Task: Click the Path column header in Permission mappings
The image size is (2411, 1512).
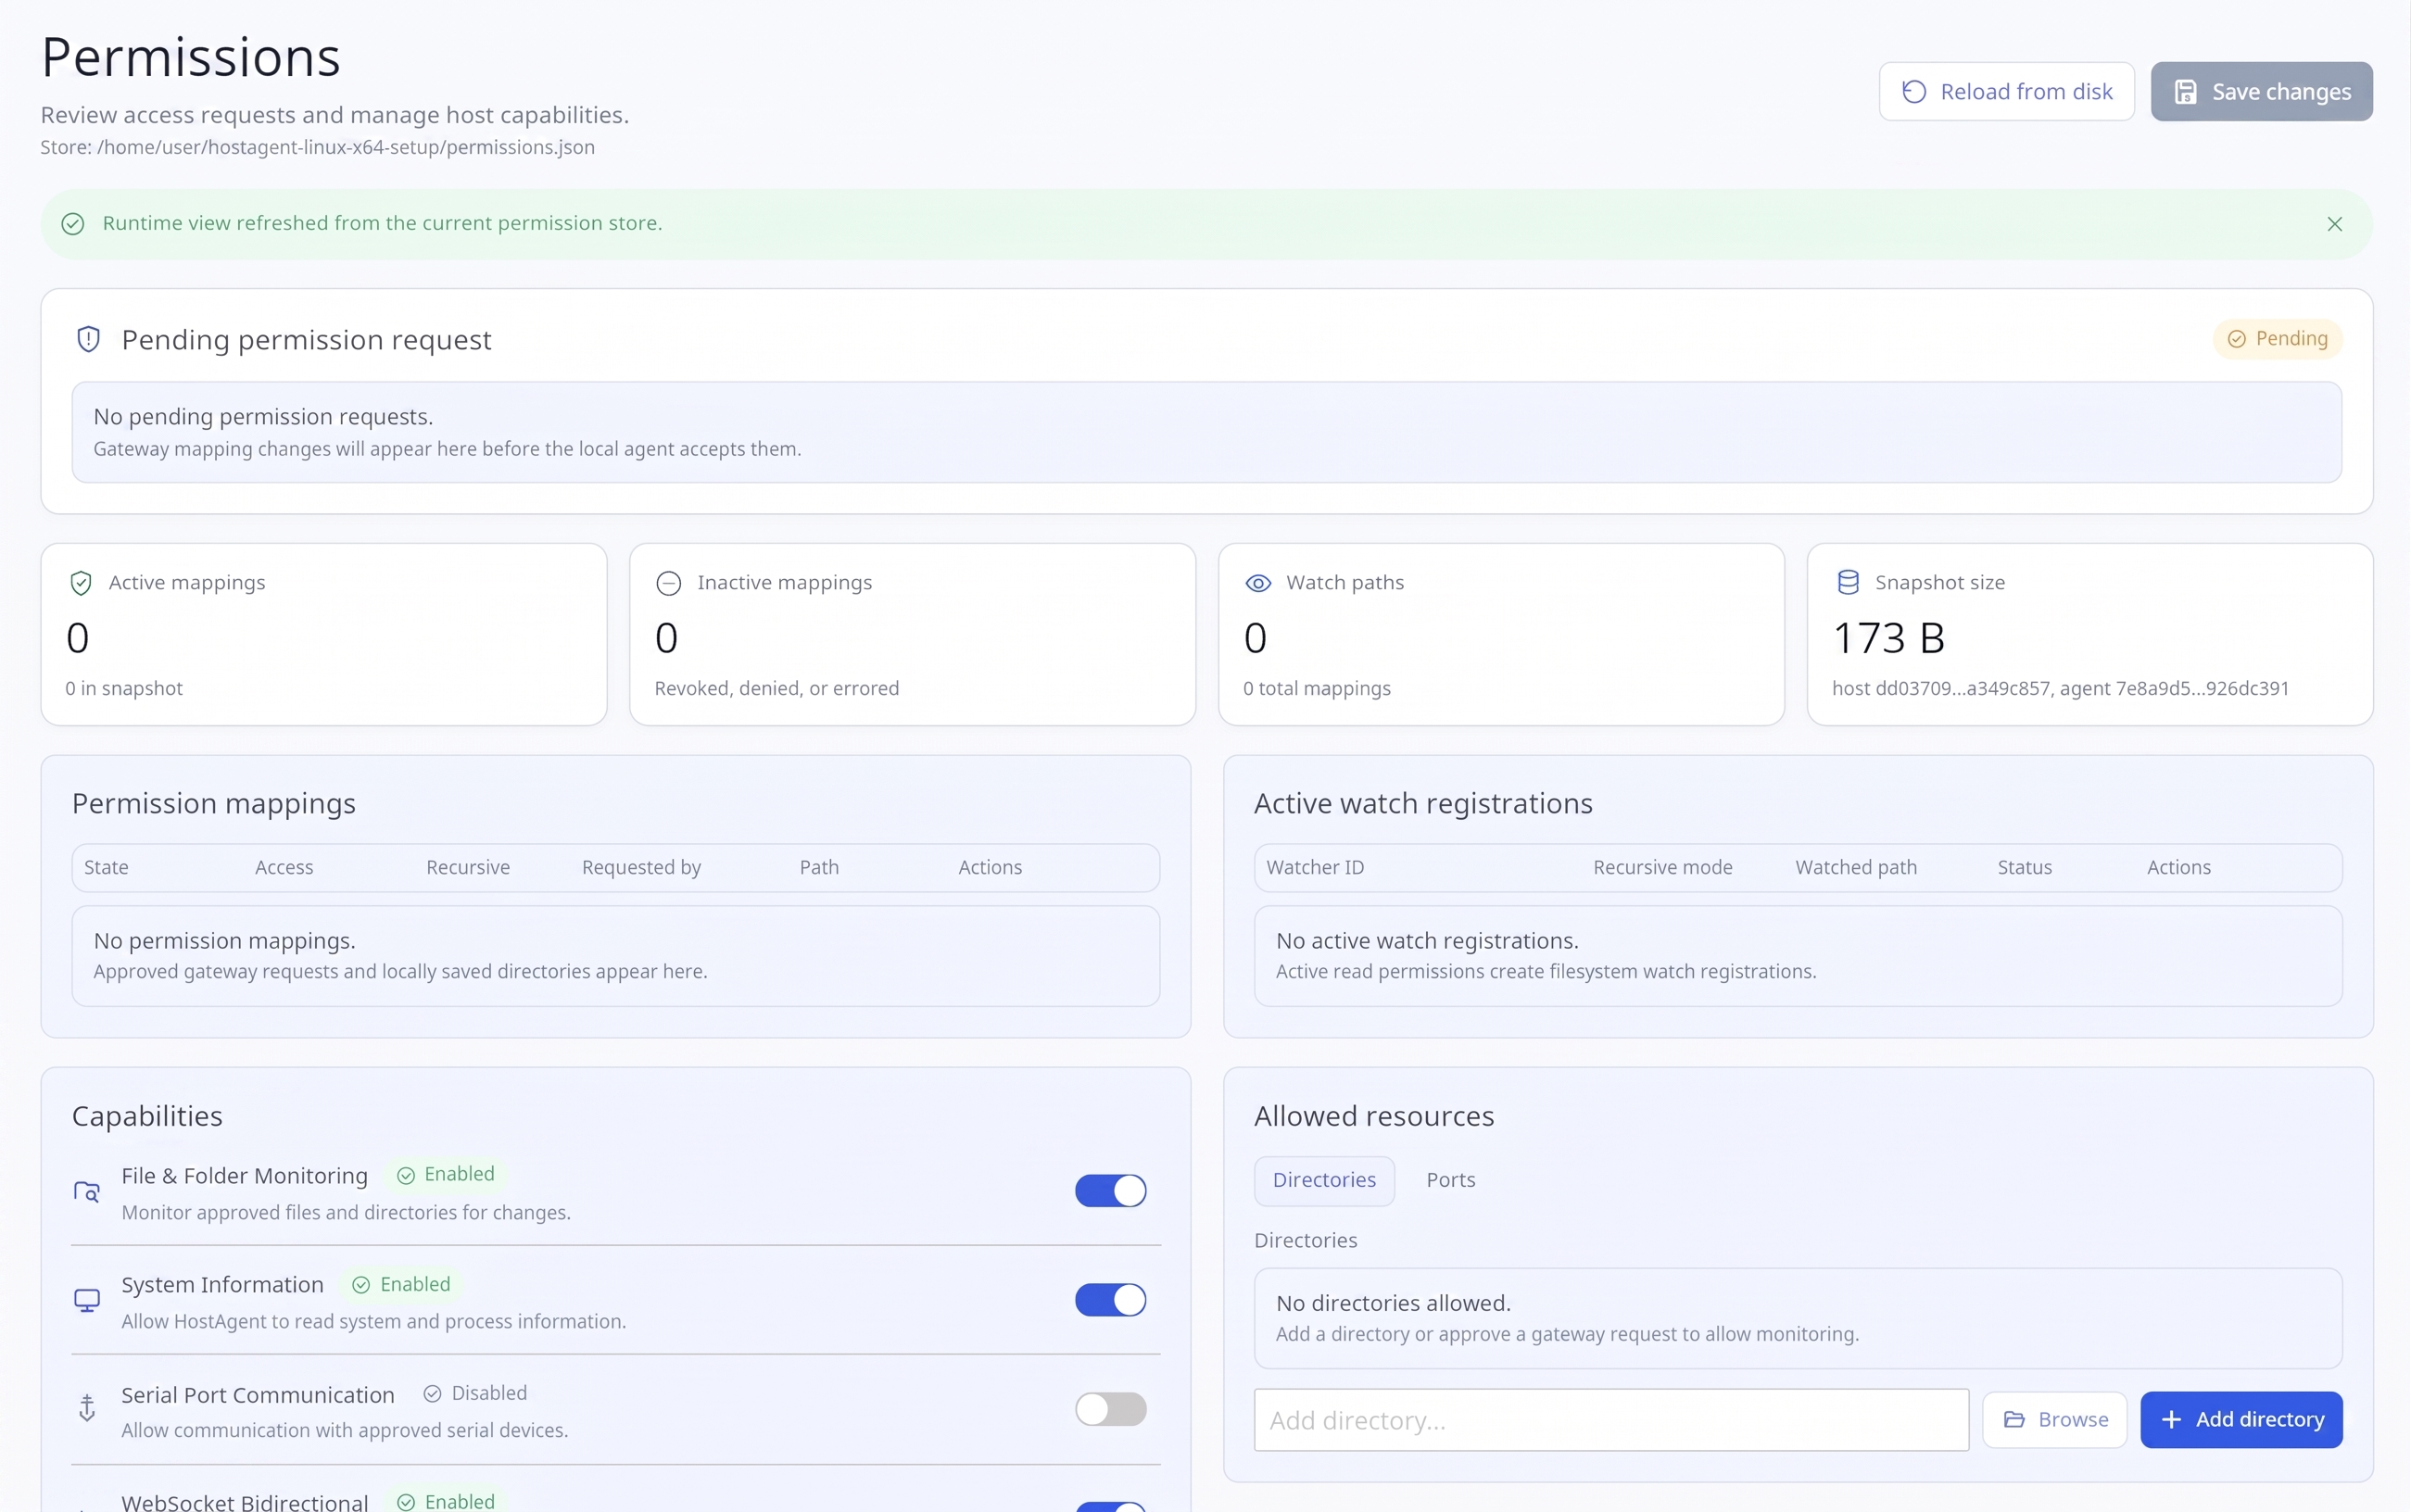Action: click(819, 868)
